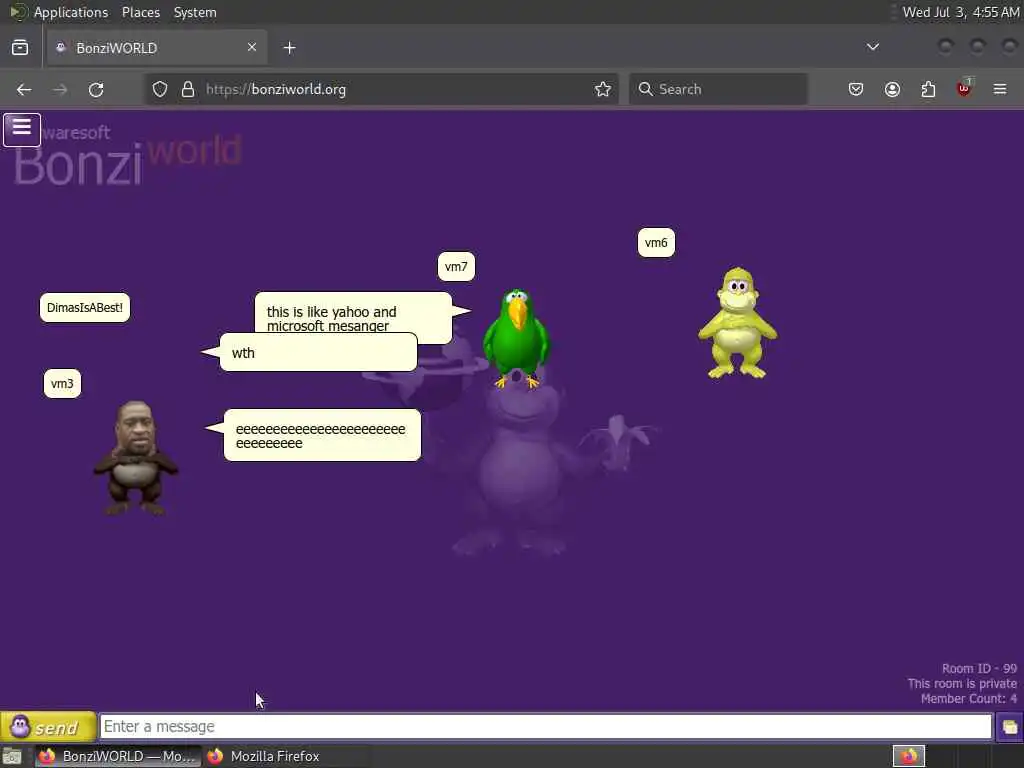Image resolution: width=1024 pixels, height=768 pixels.
Task: Click the vm7 name tag
Action: 456,266
